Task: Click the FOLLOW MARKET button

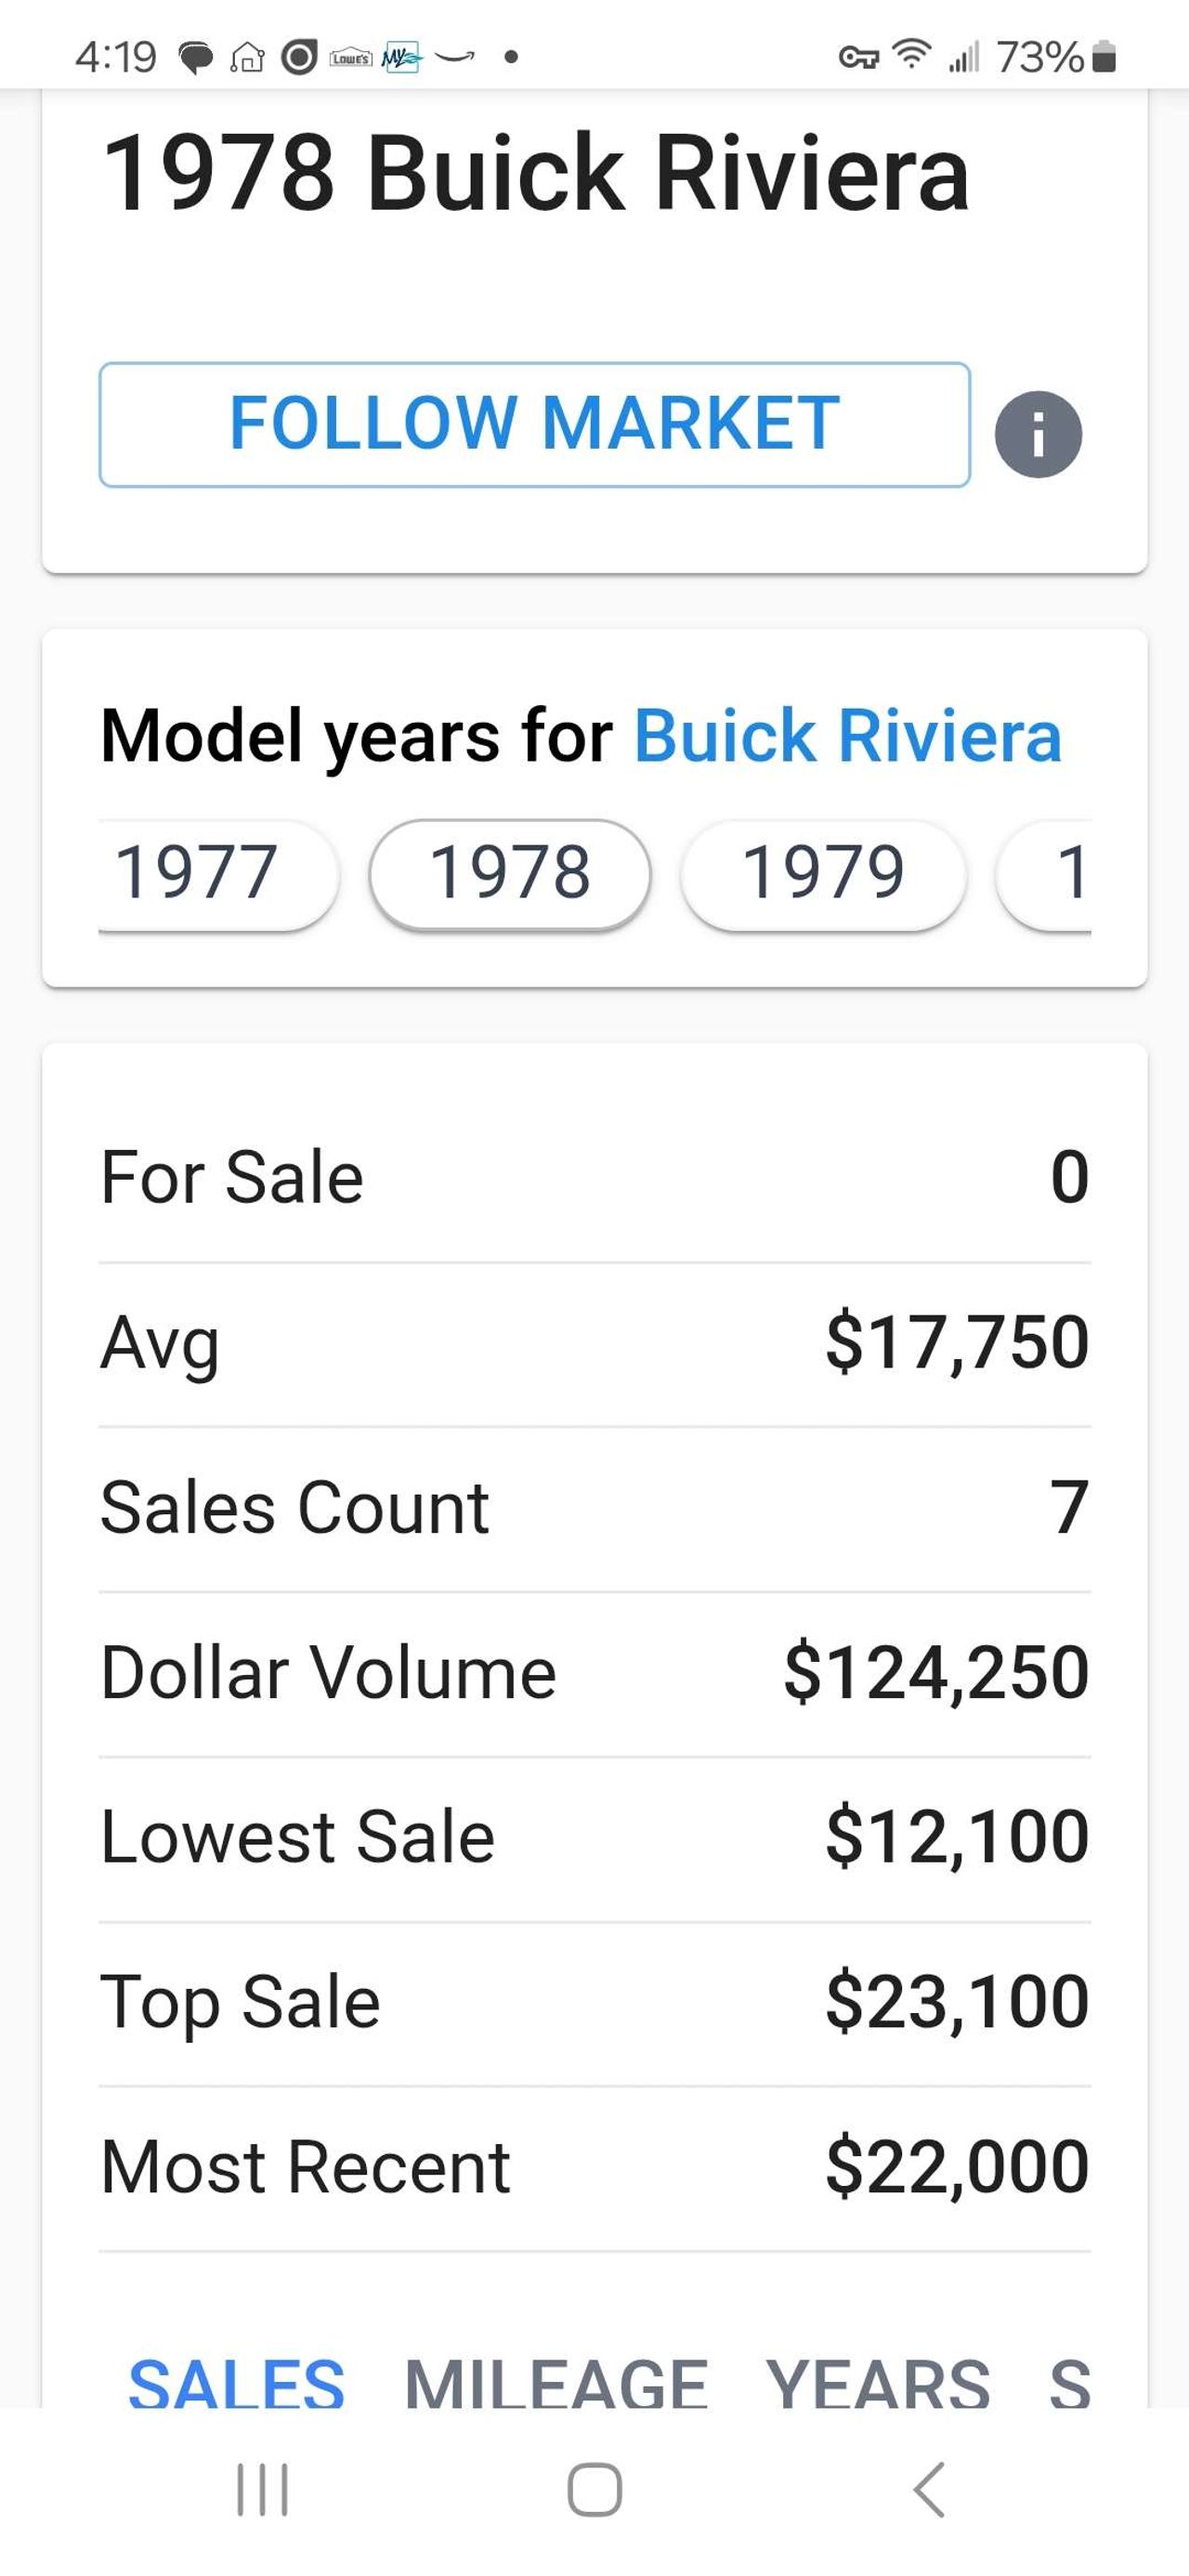Action: [534, 424]
